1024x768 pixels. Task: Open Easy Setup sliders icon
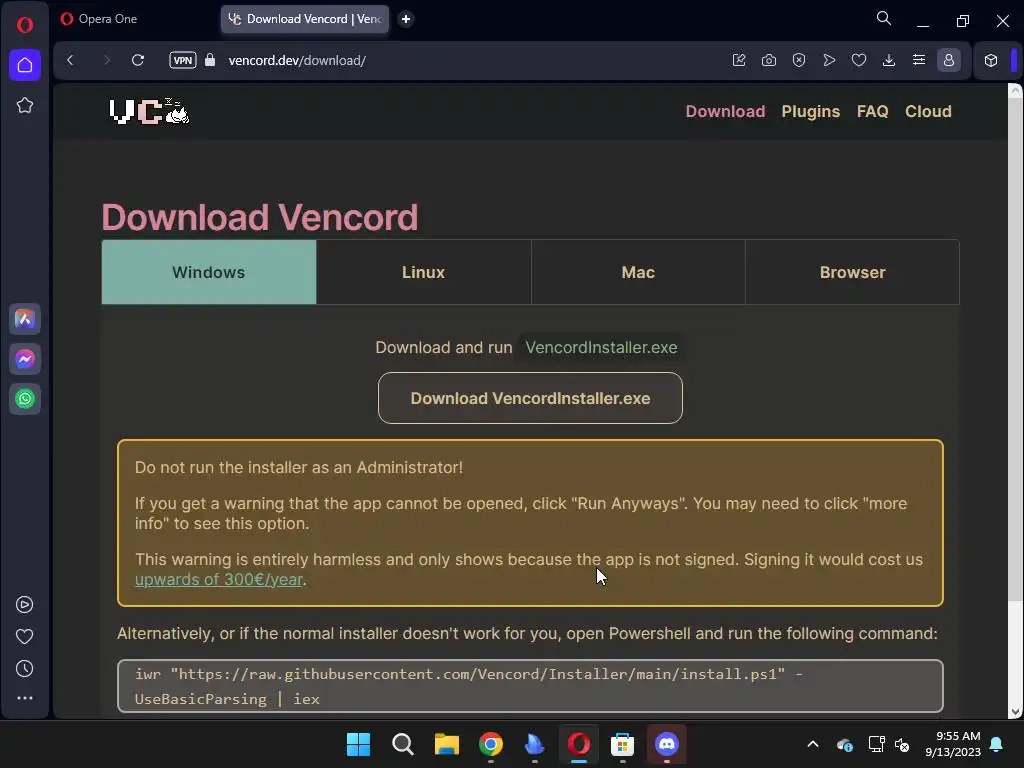(919, 60)
